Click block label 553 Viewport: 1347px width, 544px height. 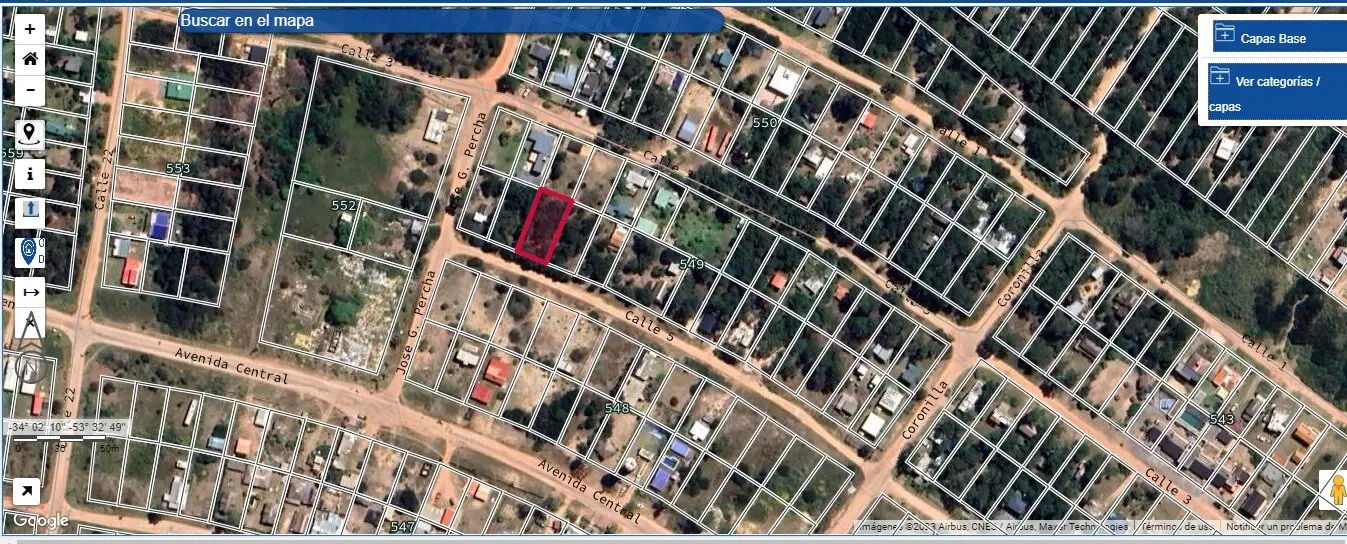(178, 169)
